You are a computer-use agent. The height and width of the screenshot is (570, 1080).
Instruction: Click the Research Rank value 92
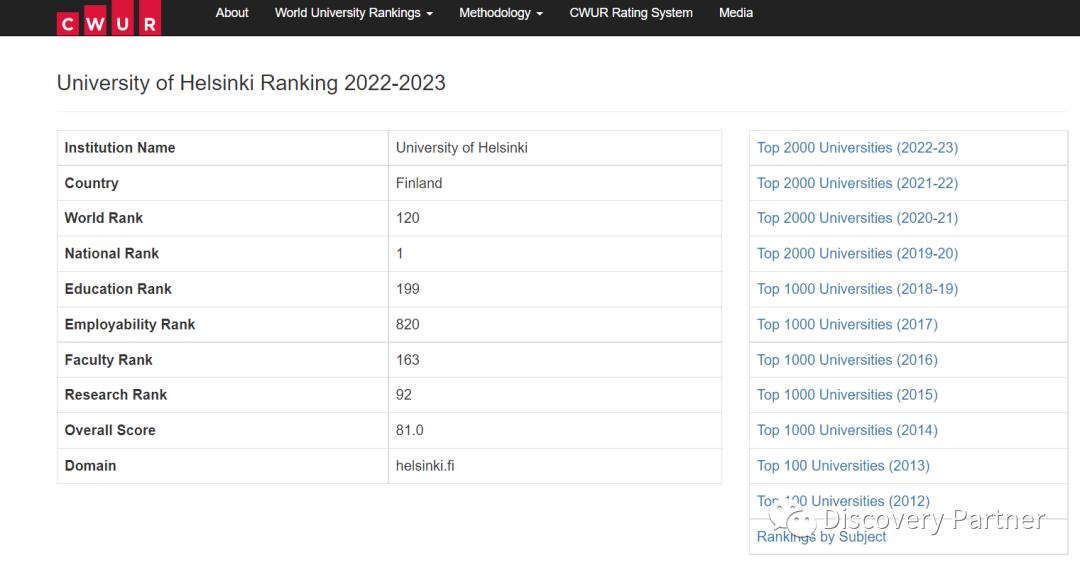coord(404,395)
